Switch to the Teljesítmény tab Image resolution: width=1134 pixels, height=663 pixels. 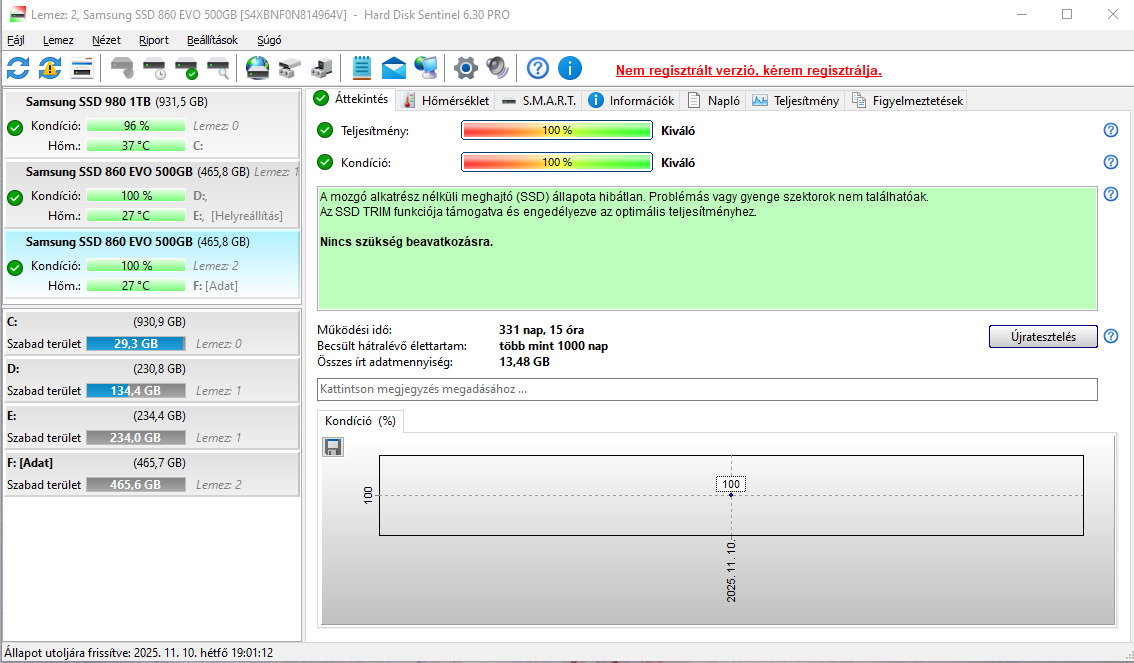[x=796, y=100]
